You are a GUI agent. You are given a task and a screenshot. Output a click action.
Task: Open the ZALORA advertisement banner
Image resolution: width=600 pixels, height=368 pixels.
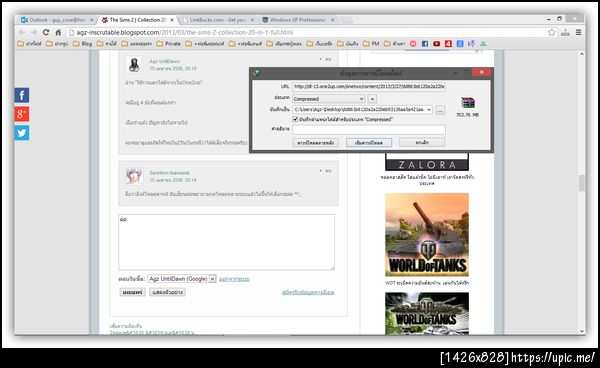[x=427, y=162]
